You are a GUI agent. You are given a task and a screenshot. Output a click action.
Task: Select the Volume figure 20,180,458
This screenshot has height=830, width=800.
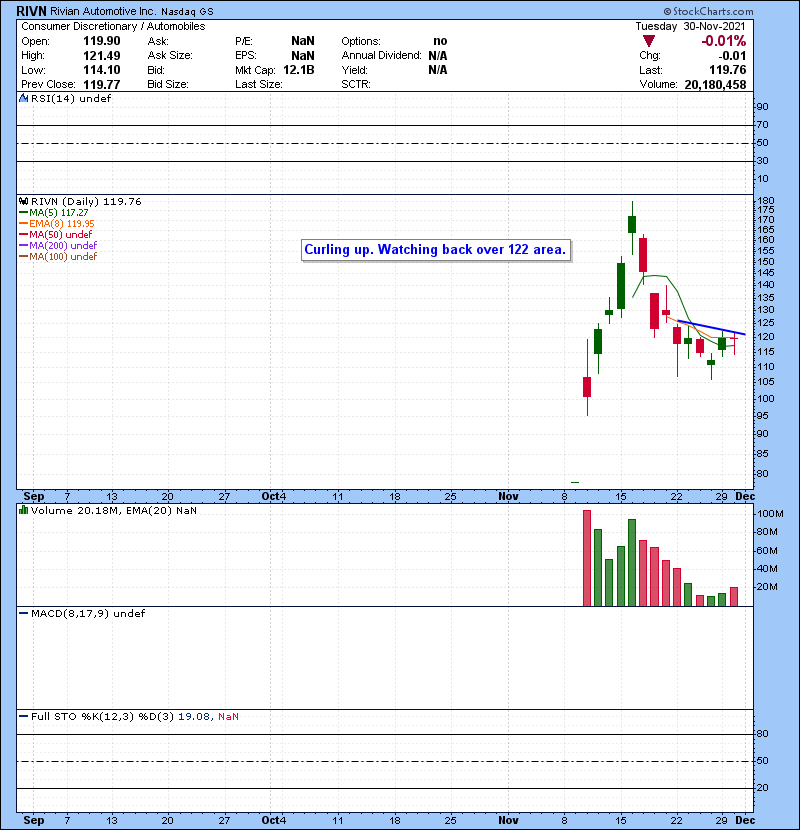(715, 84)
